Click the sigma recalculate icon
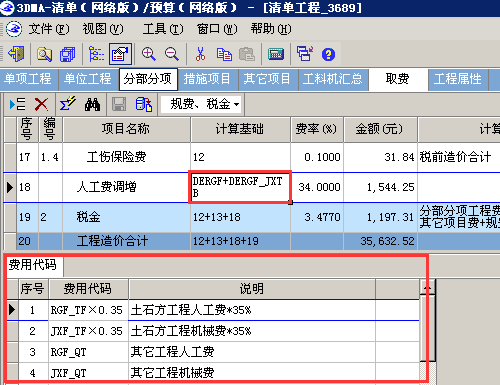Image resolution: width=500 pixels, height=385 pixels. click(68, 104)
